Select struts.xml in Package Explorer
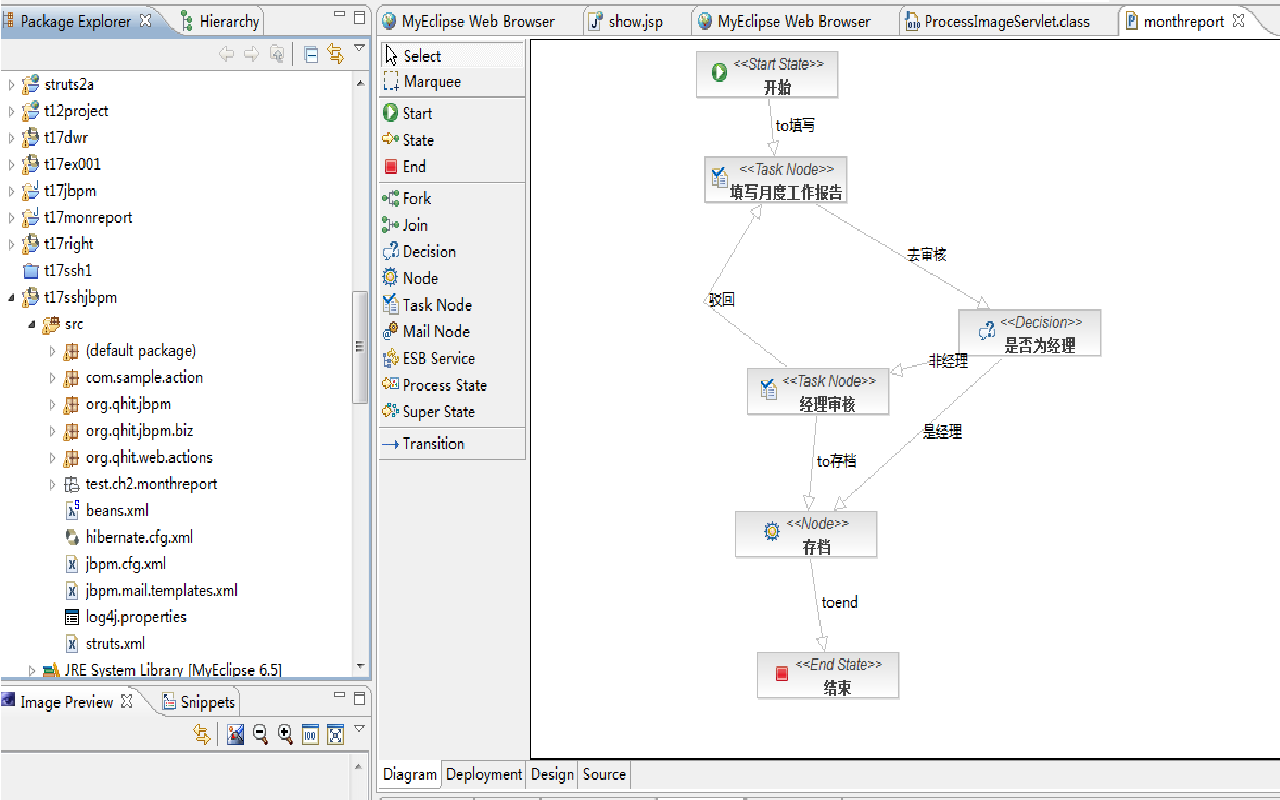1280x800 pixels. point(115,644)
